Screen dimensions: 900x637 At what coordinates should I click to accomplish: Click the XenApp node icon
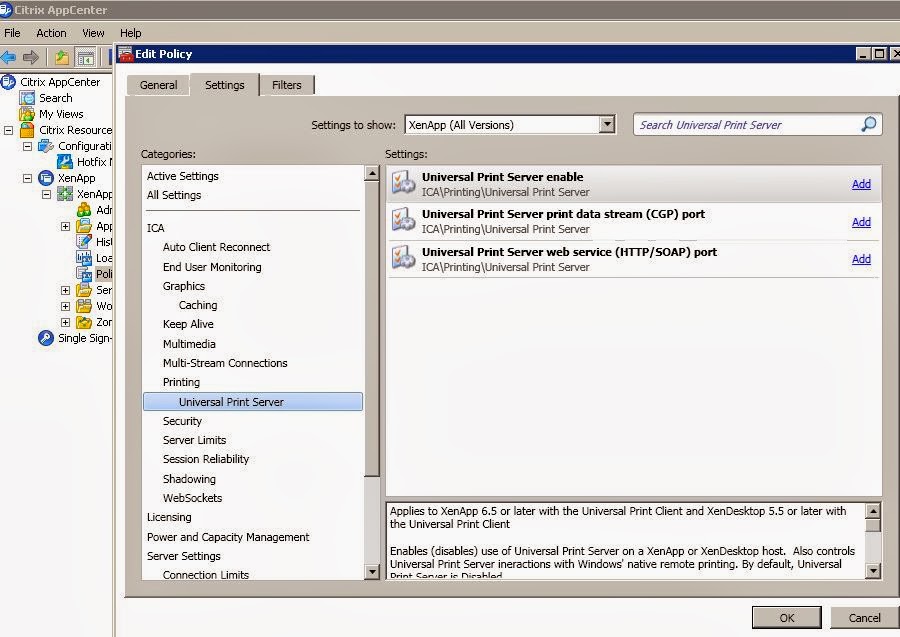click(46, 178)
